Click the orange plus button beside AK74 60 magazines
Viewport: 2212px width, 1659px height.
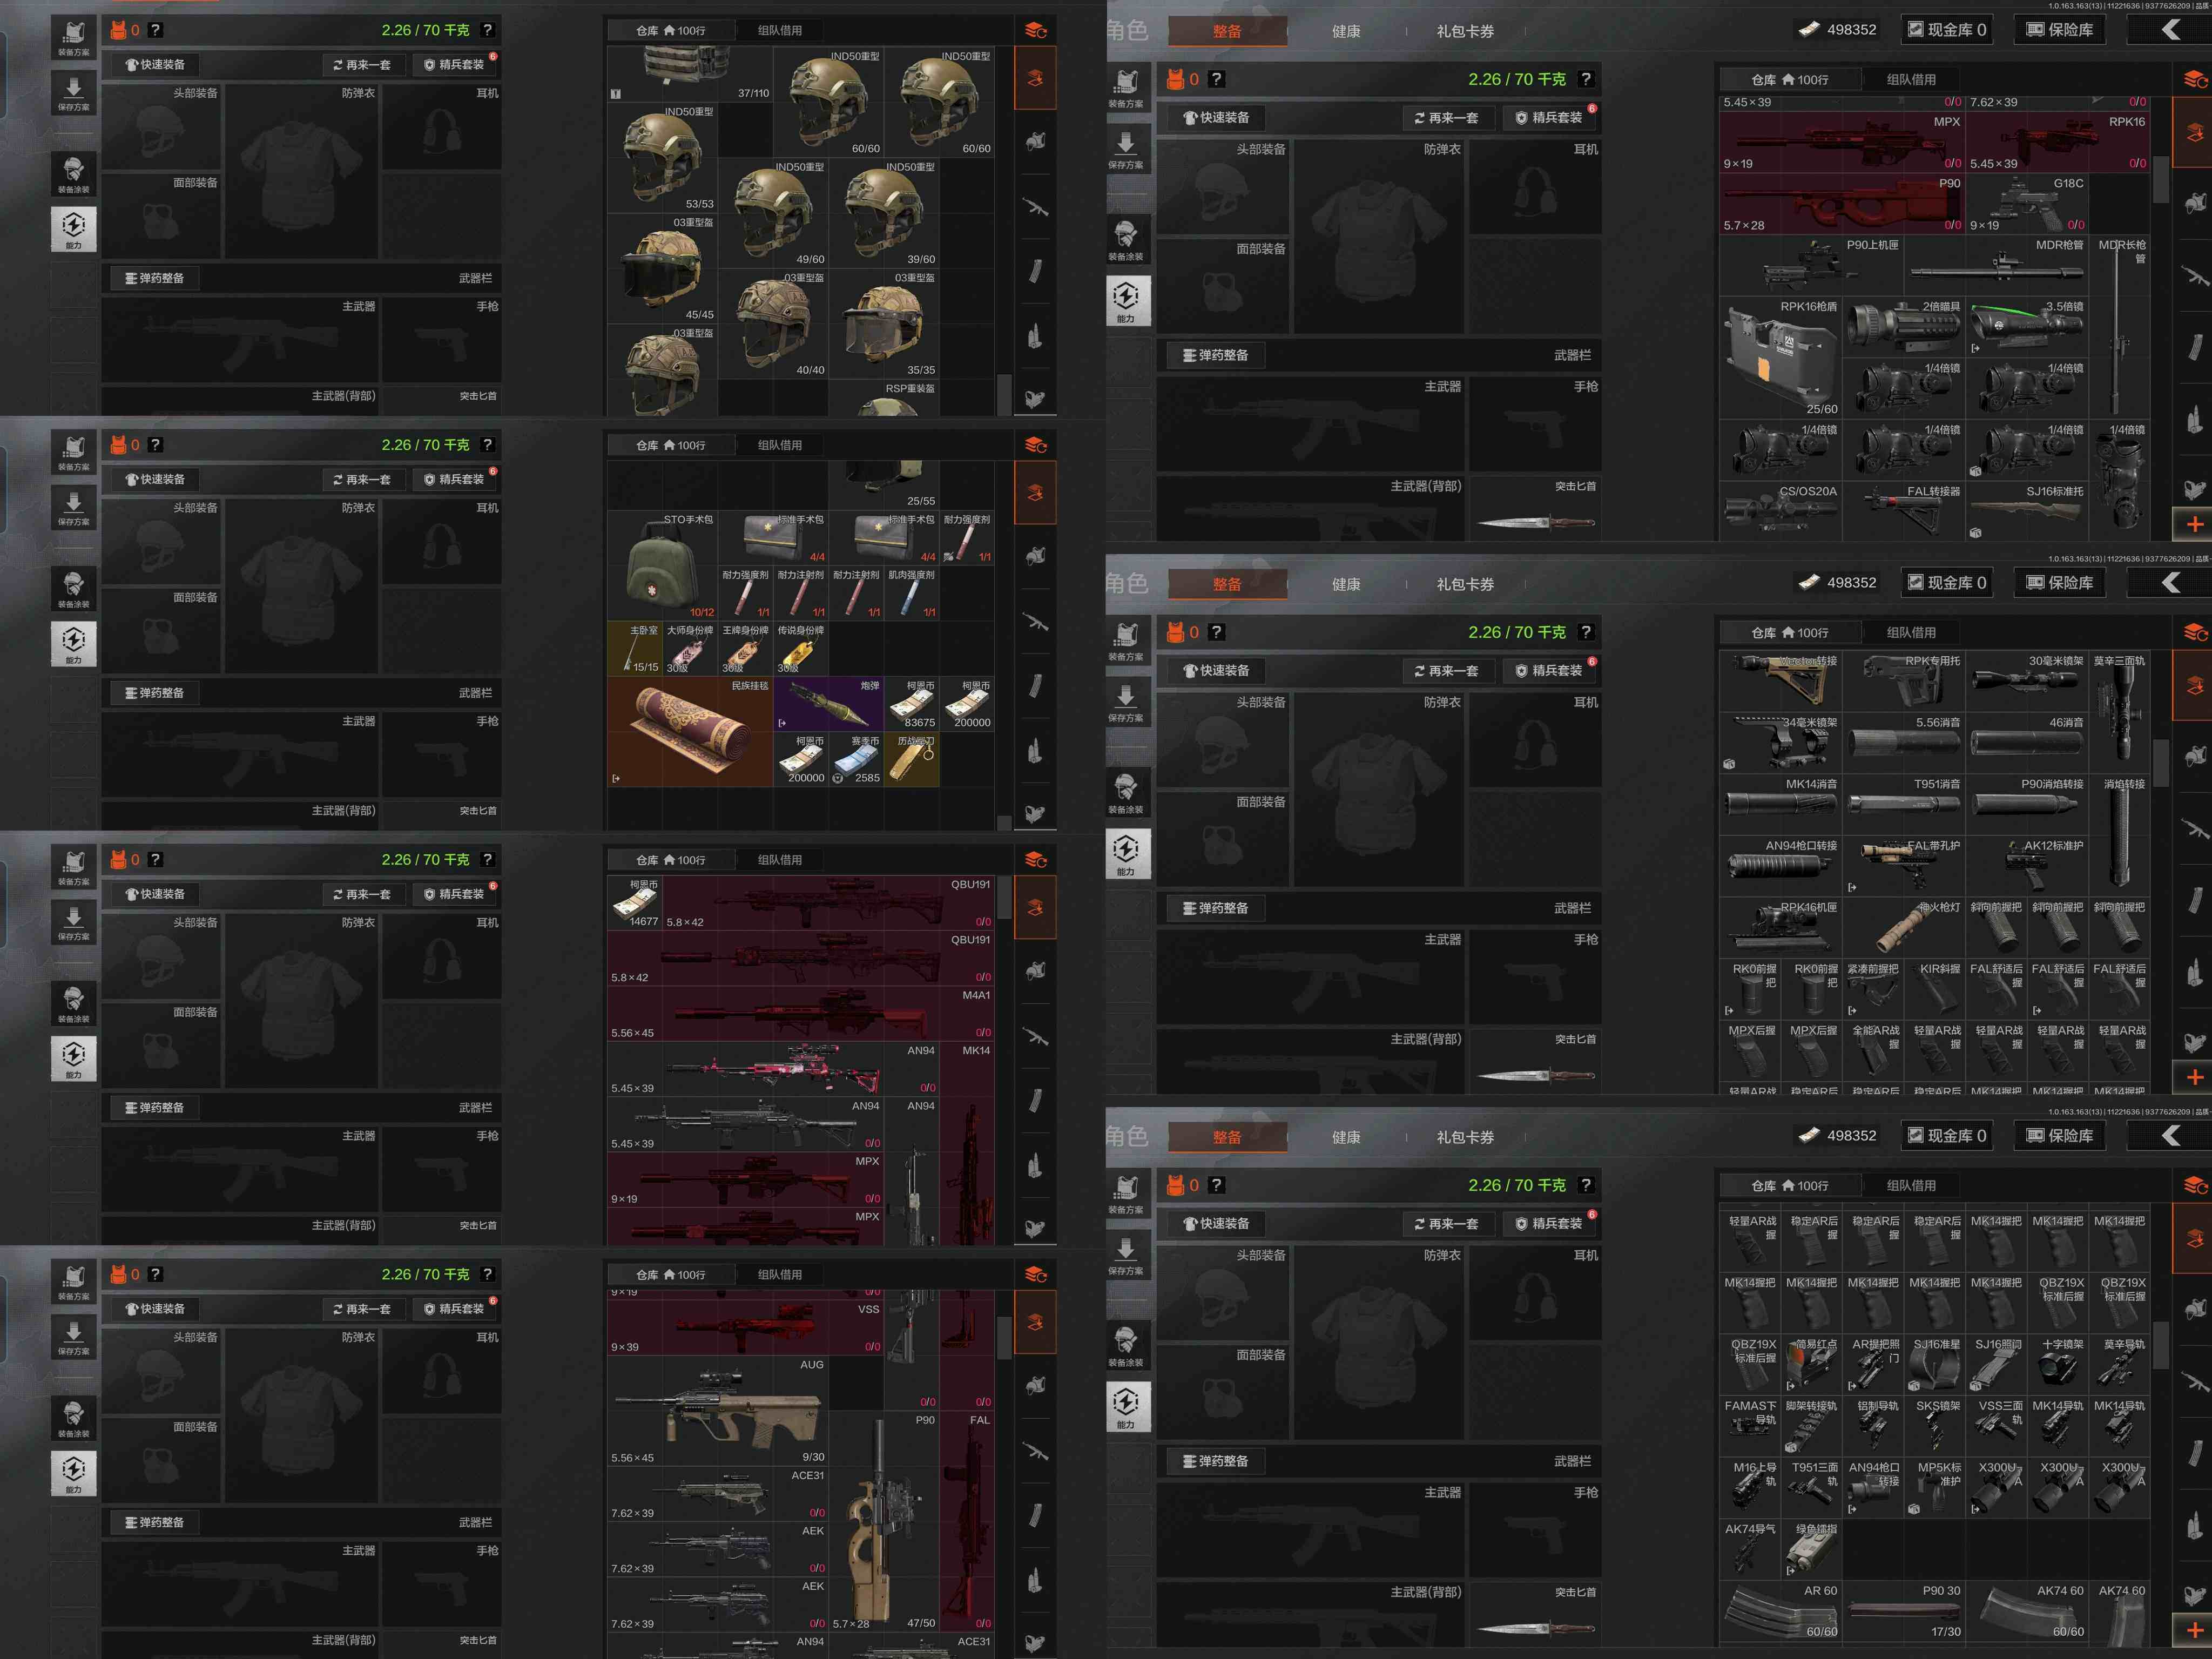(x=2194, y=1630)
